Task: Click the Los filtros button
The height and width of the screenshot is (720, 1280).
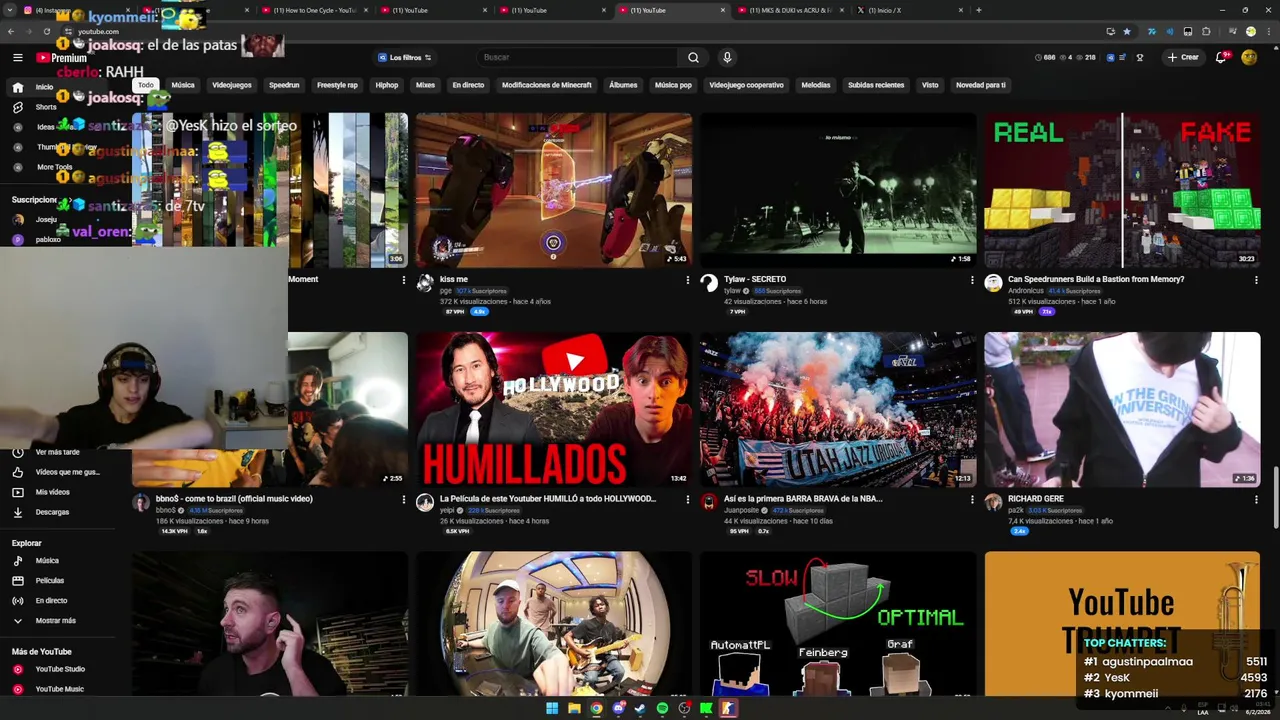Action: click(405, 57)
